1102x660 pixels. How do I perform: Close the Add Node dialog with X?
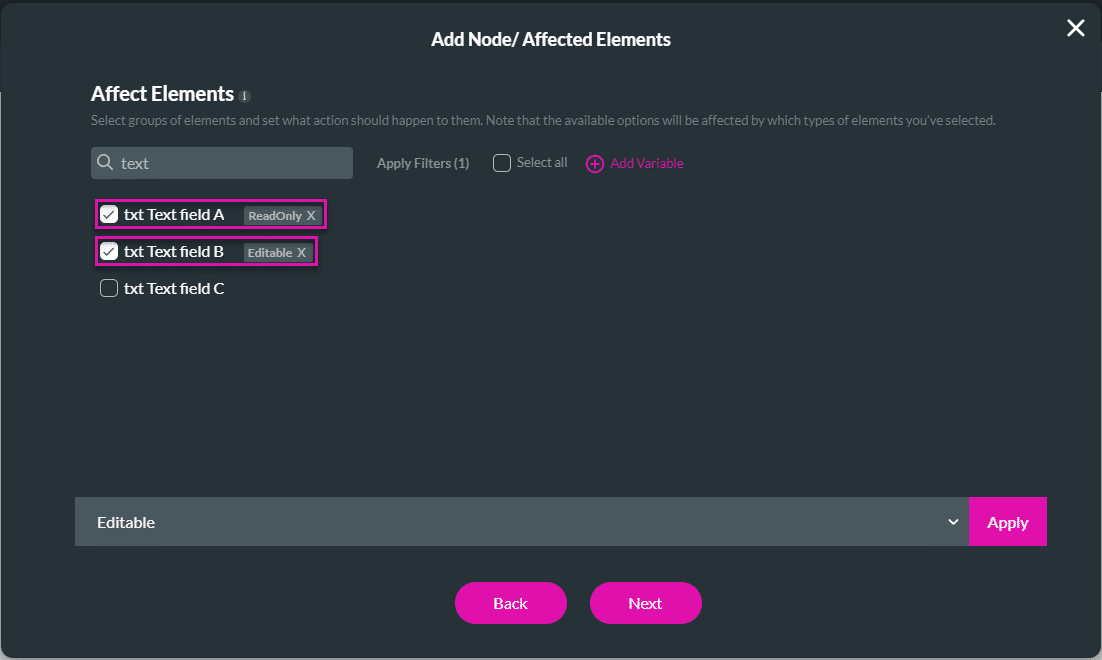pyautogui.click(x=1075, y=28)
